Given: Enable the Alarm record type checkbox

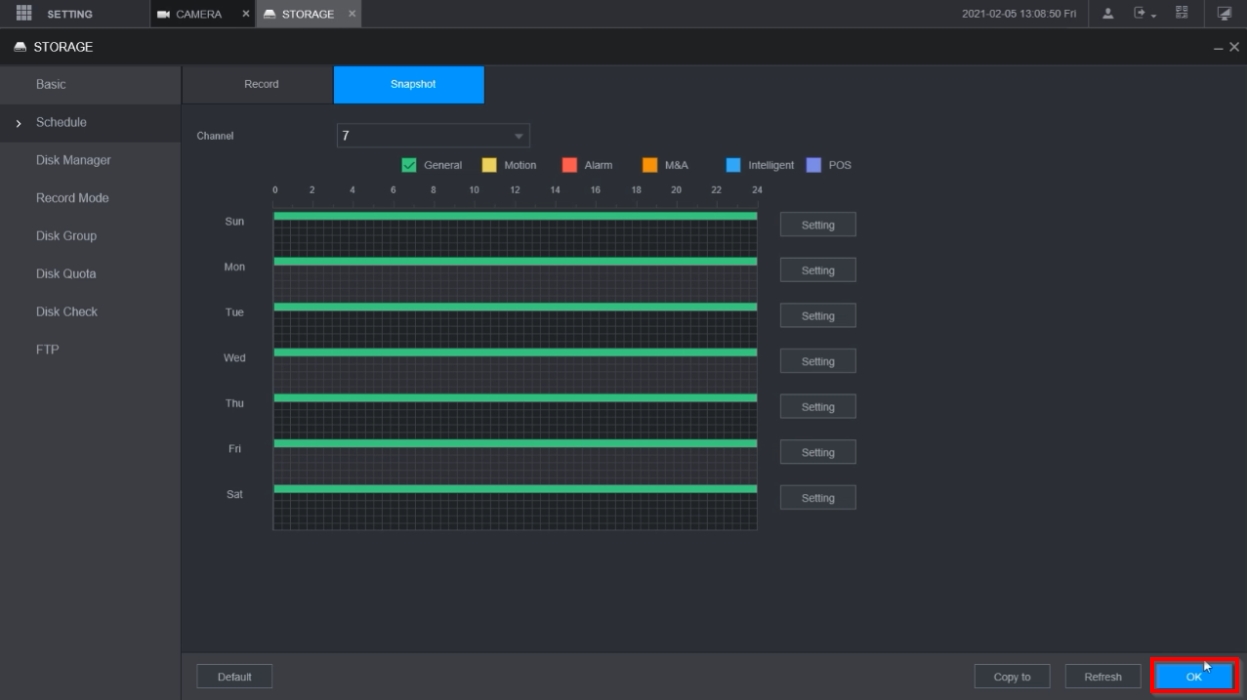Looking at the screenshot, I should coord(569,166).
